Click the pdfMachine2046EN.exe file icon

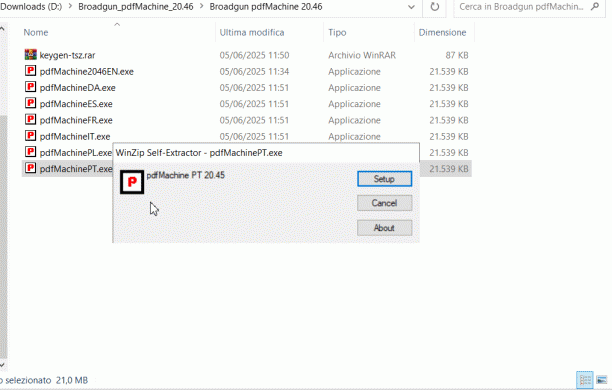(30, 71)
